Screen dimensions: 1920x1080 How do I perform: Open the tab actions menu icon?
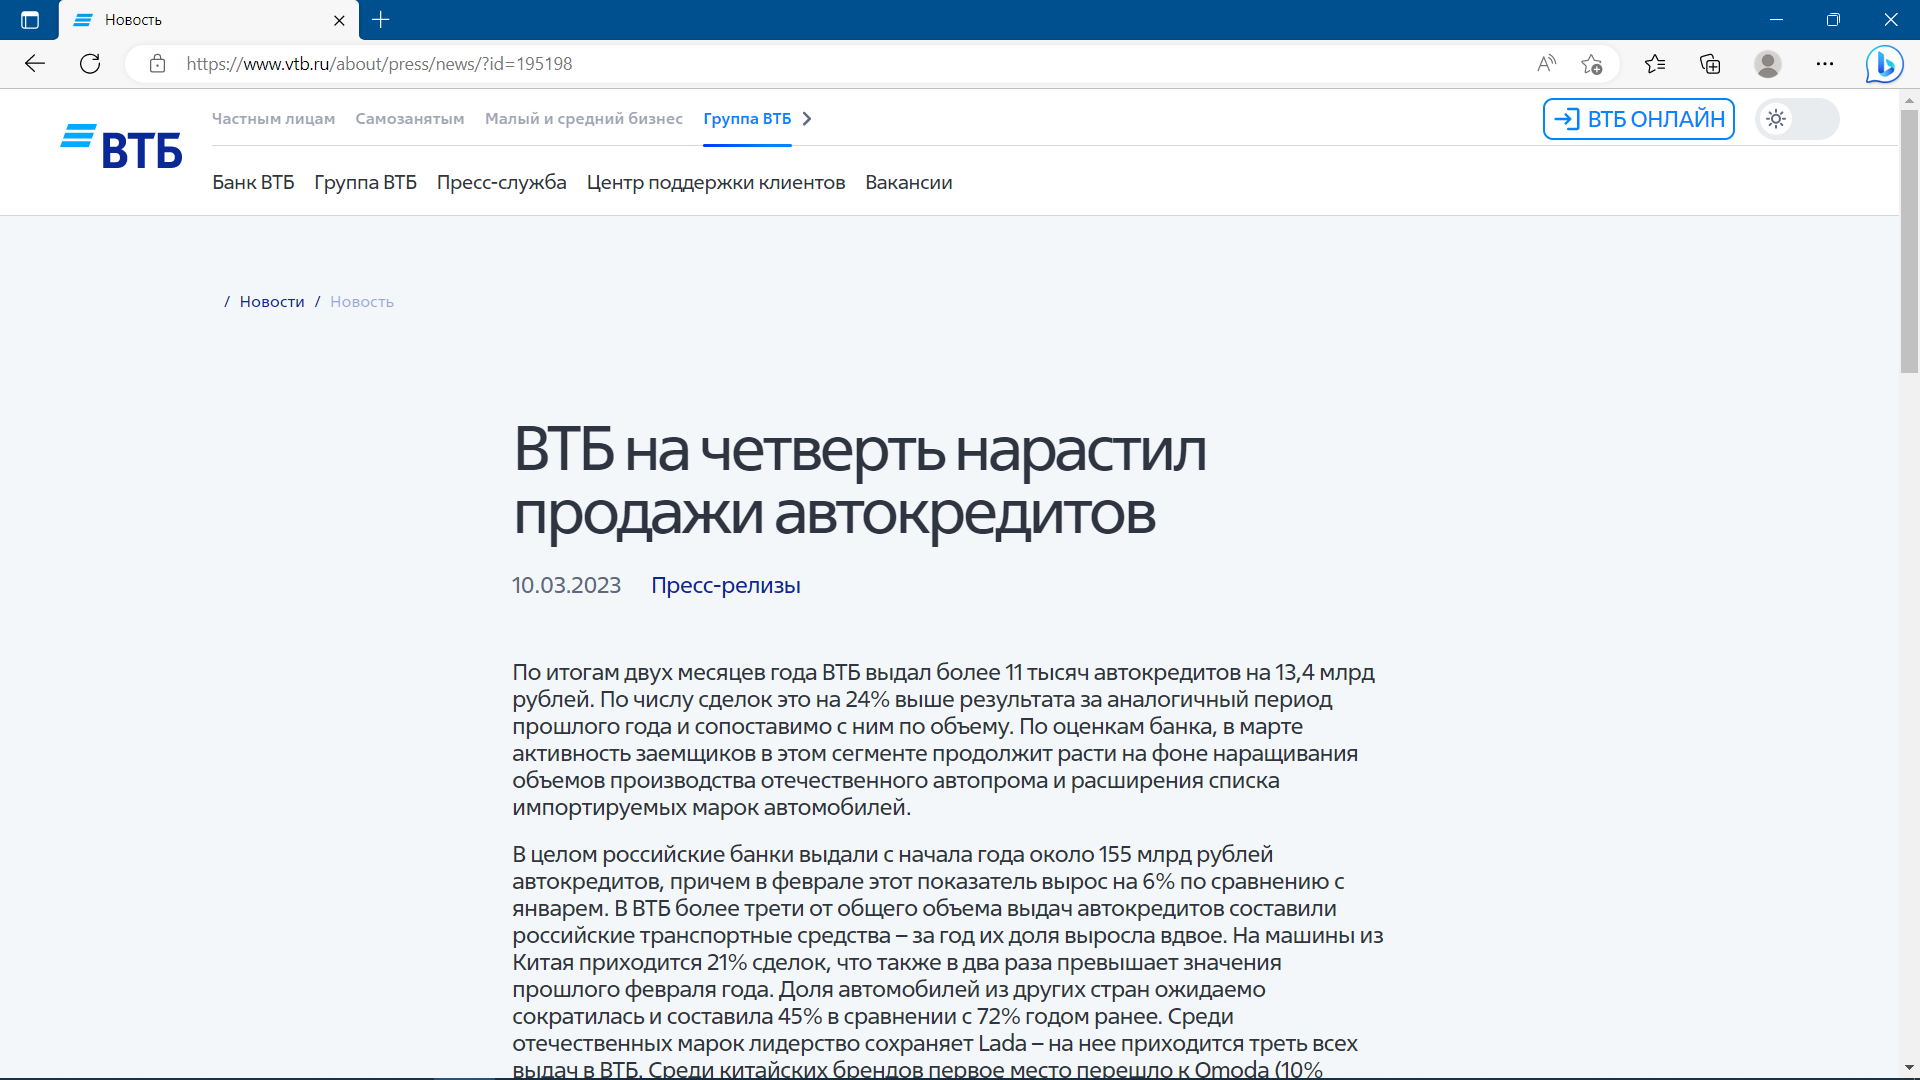pyautogui.click(x=30, y=20)
